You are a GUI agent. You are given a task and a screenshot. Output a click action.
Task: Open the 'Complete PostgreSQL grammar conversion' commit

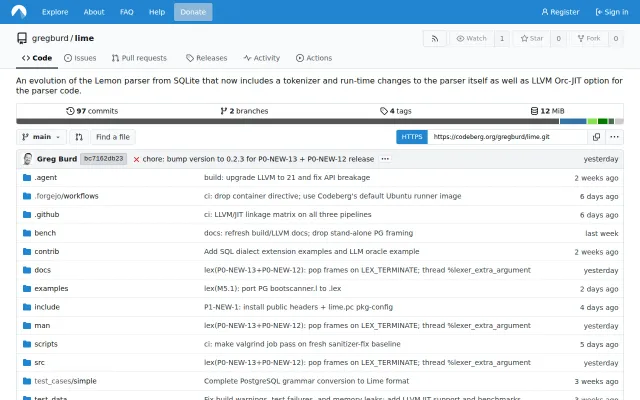pos(307,381)
